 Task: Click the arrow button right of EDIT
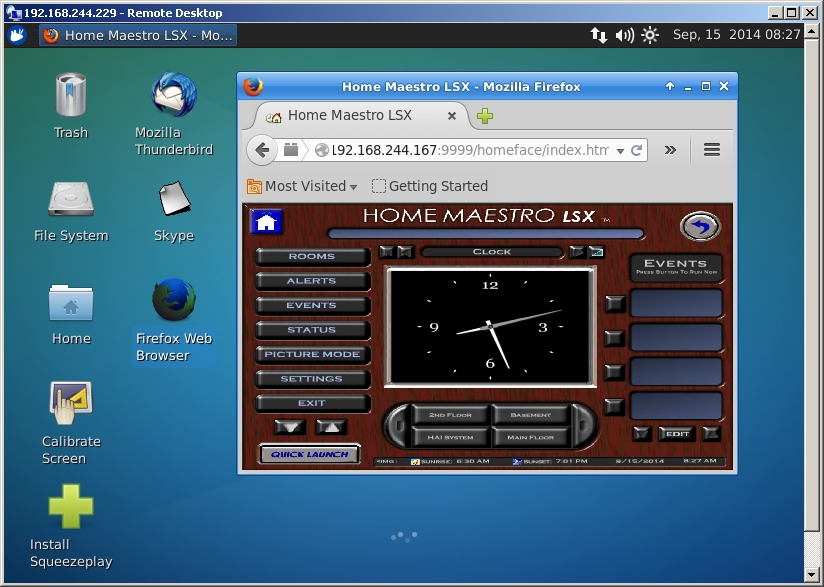[x=712, y=434]
